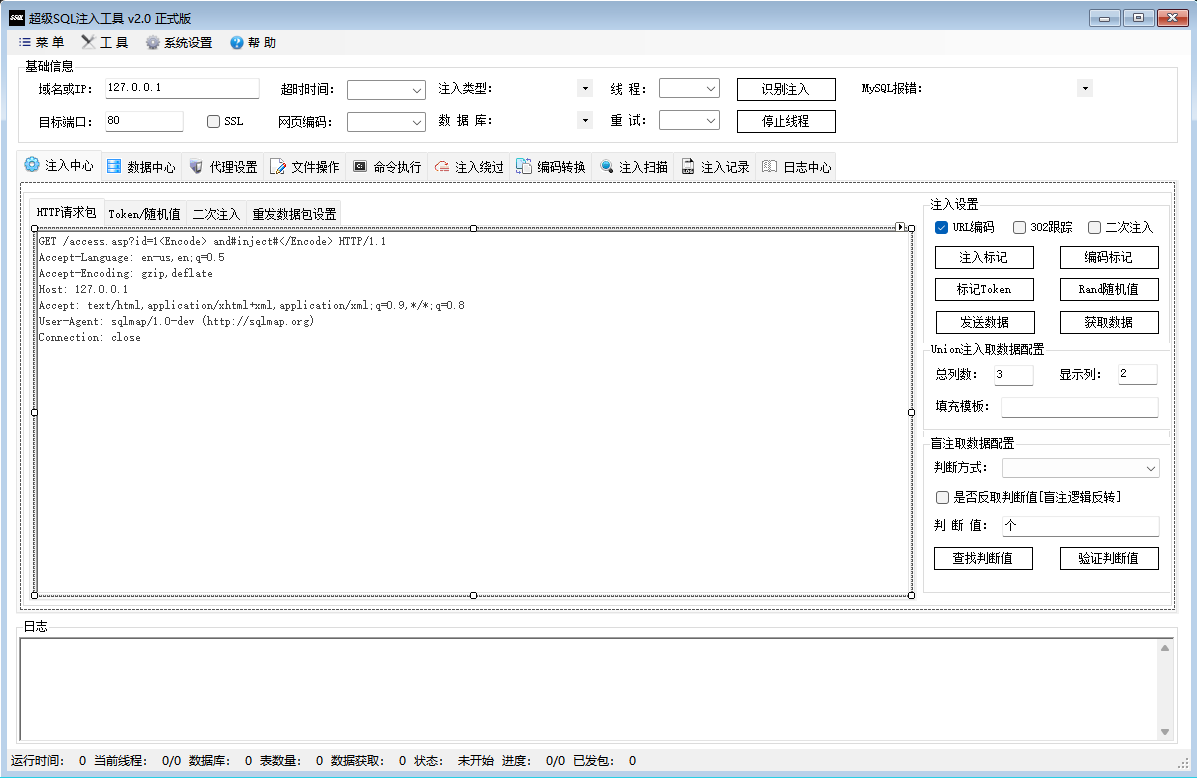The height and width of the screenshot is (778, 1197).
Task: Click the 总列数 input field
Action: click(1014, 375)
